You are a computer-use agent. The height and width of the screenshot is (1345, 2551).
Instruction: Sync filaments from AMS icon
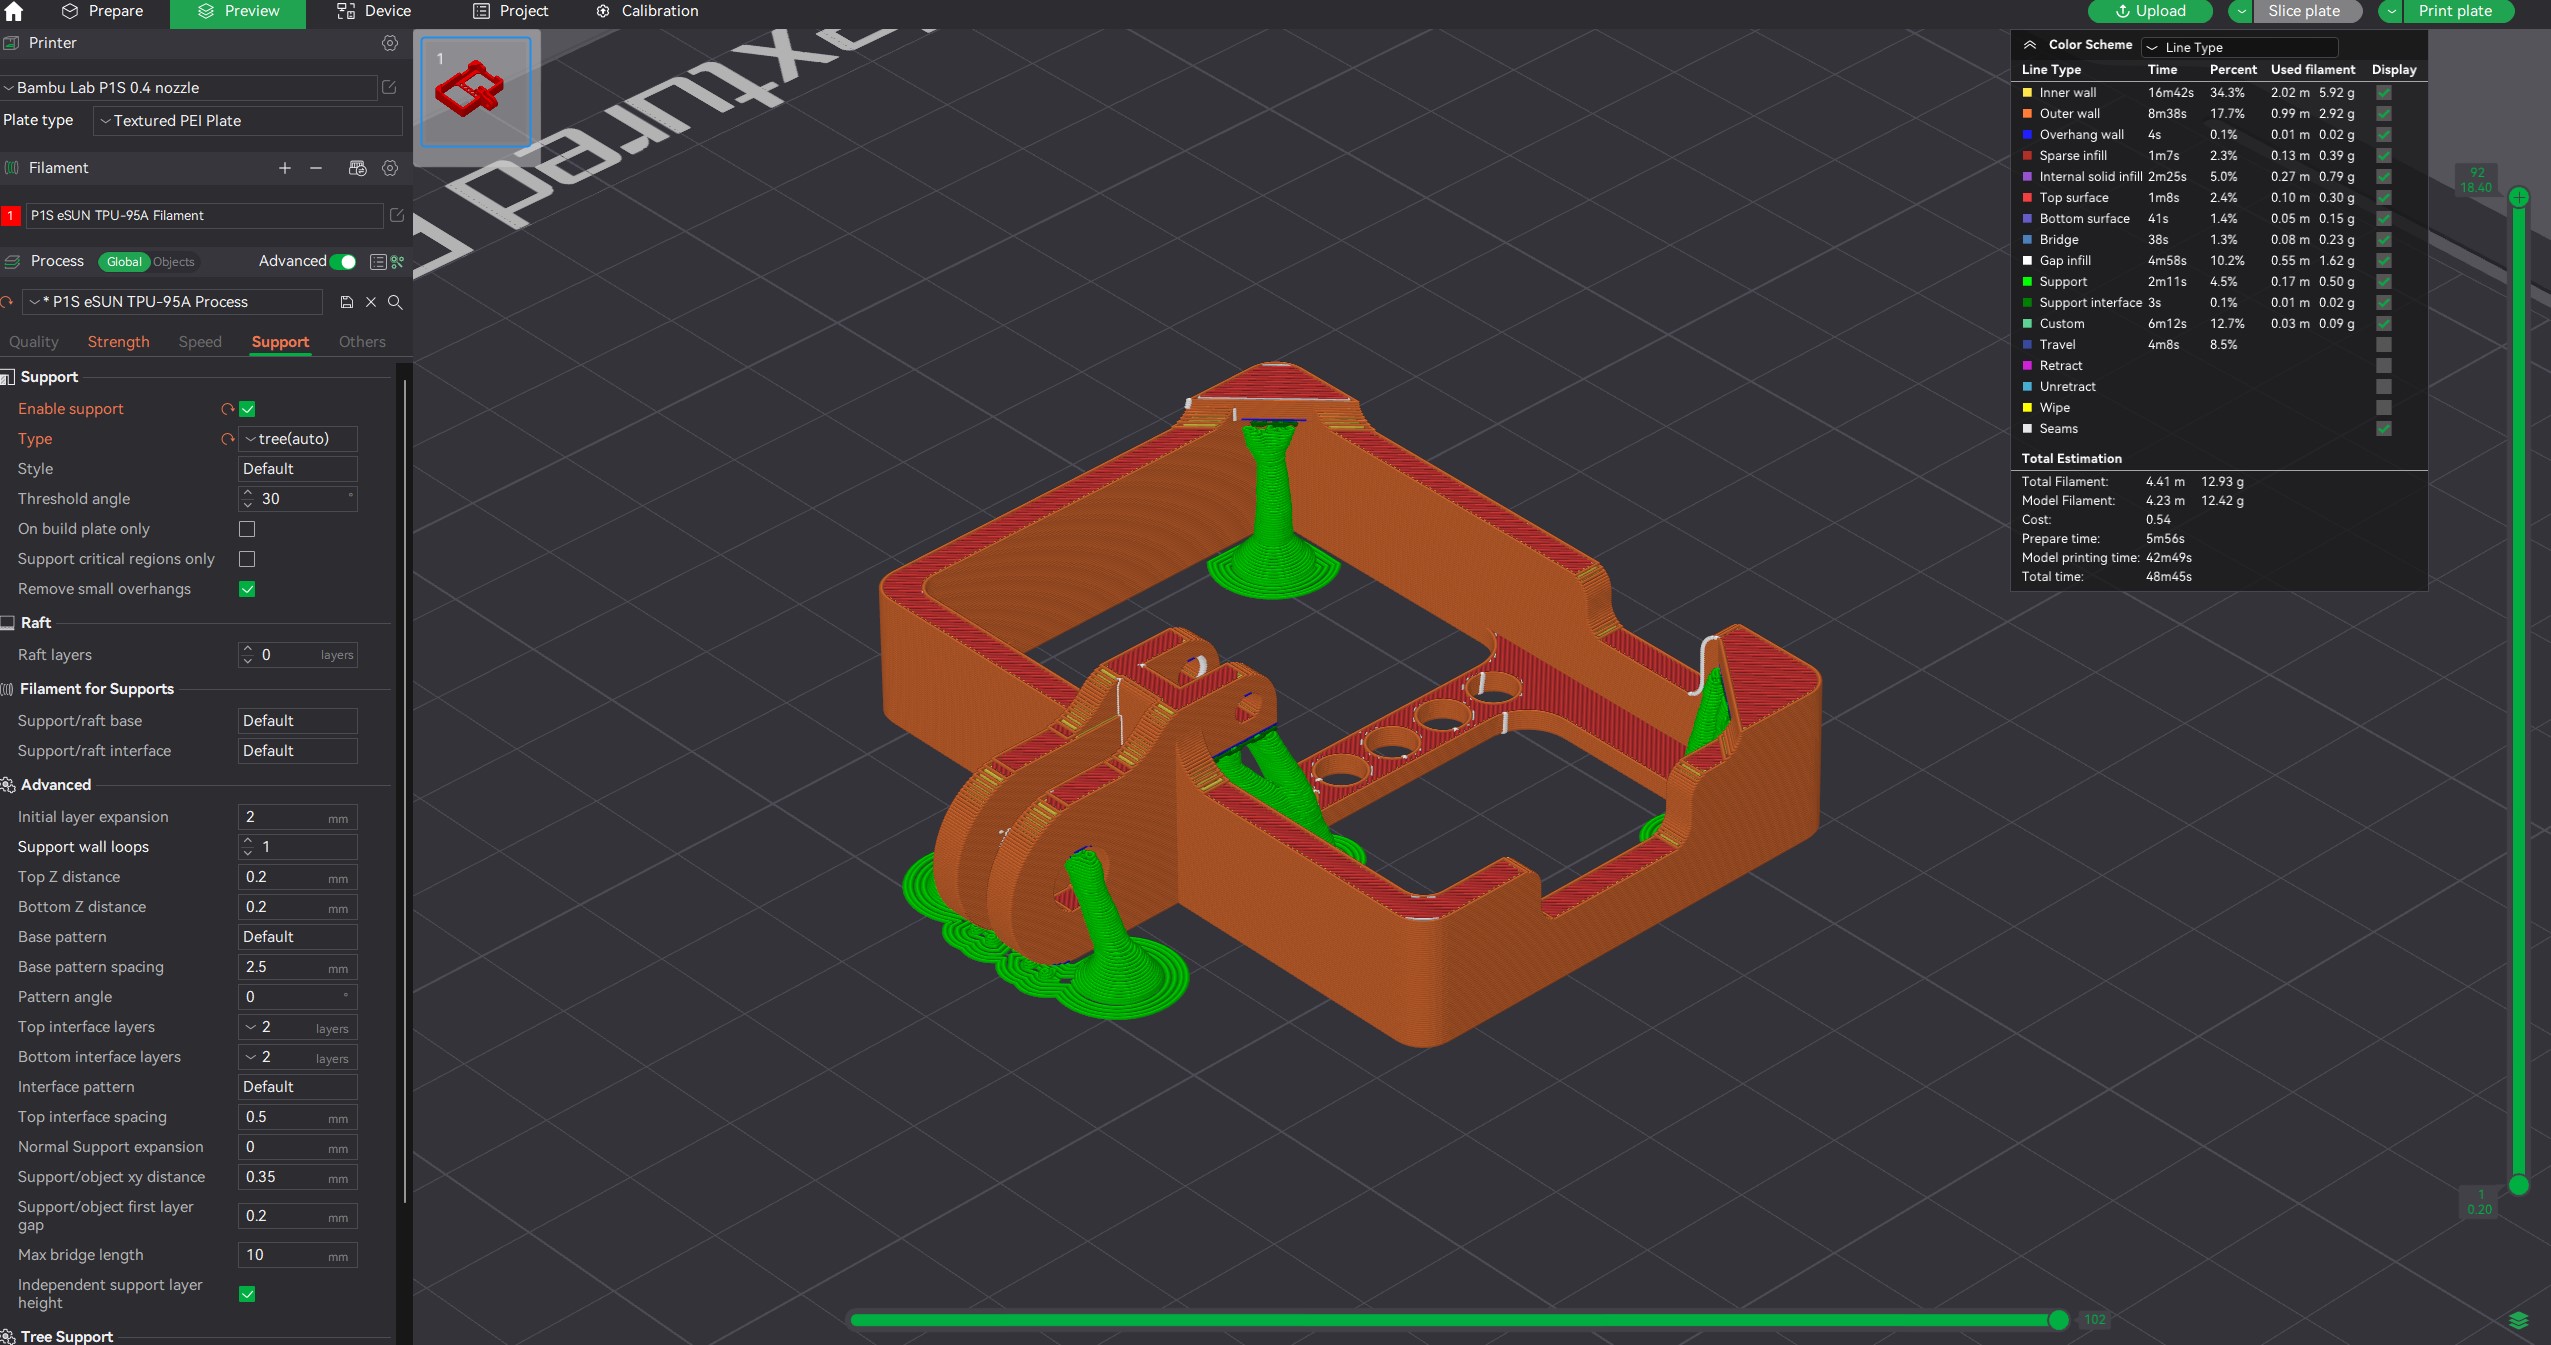coord(357,168)
